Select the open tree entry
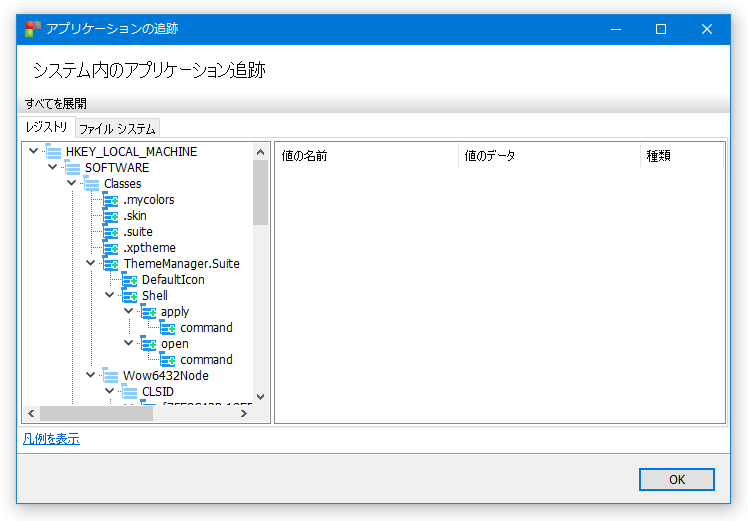748x521 pixels. pyautogui.click(x=175, y=344)
